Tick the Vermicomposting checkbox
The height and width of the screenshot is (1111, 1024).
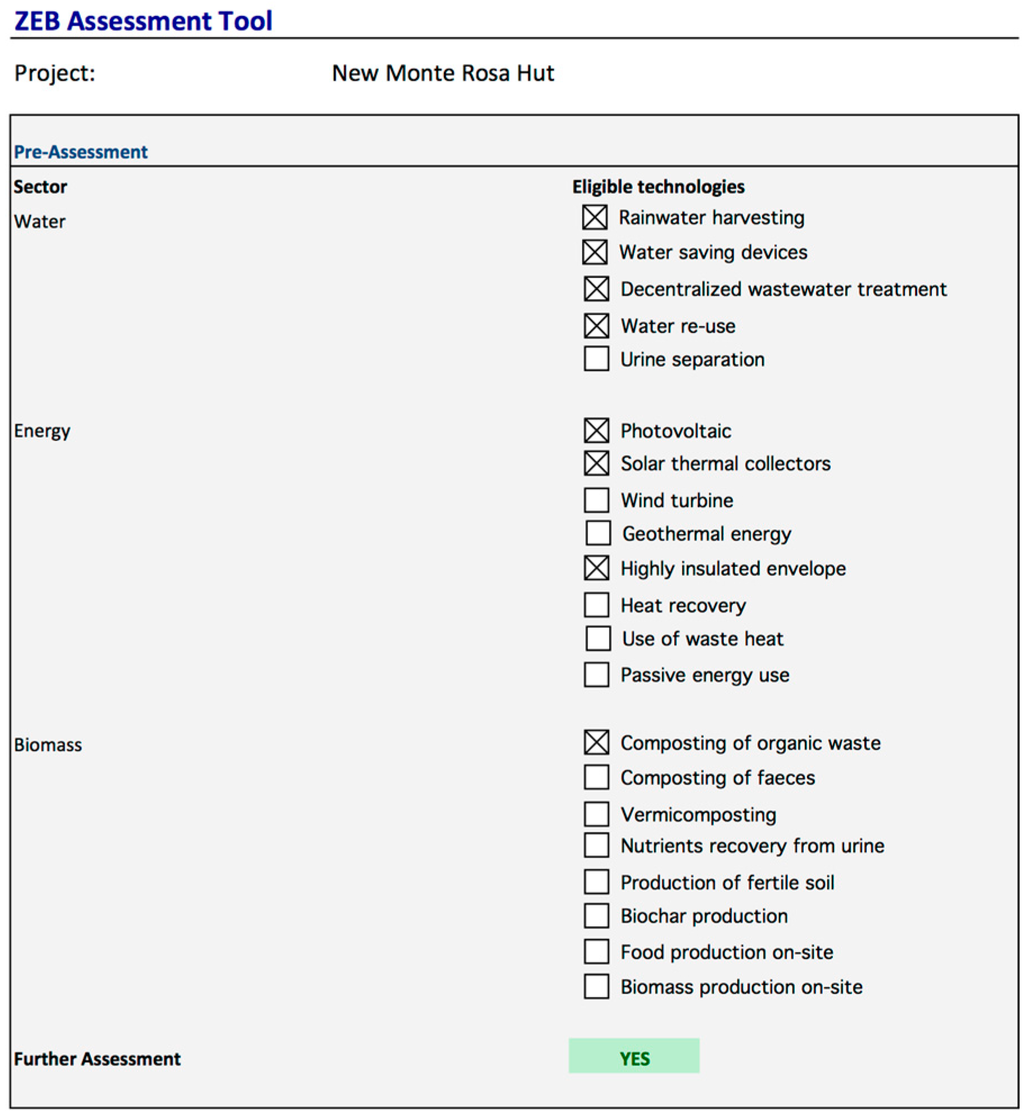pos(596,814)
